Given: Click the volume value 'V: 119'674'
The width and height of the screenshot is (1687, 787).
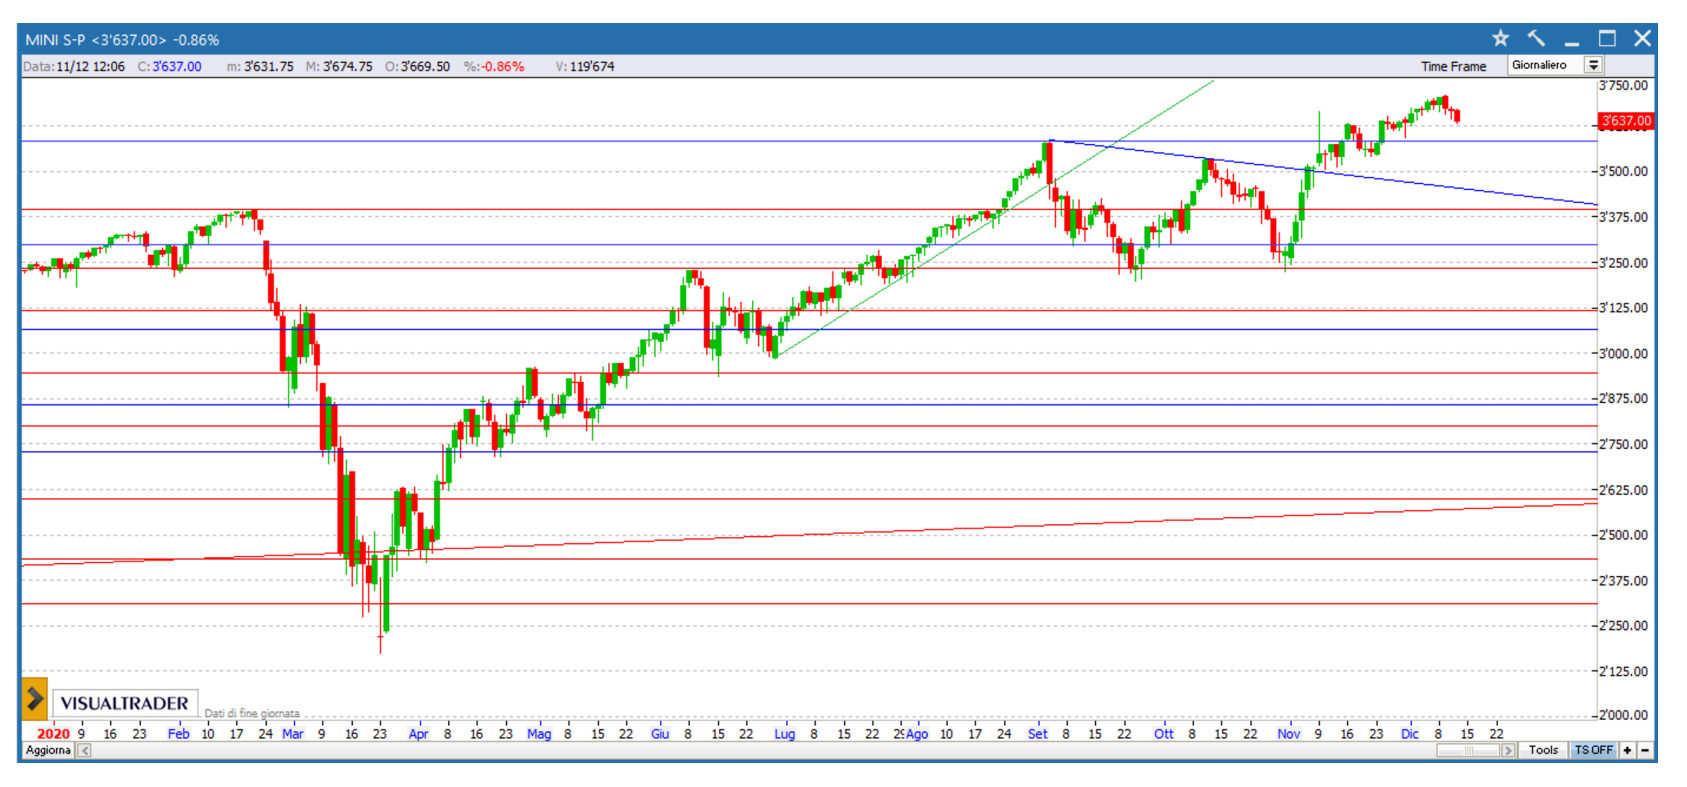Looking at the screenshot, I should (585, 66).
